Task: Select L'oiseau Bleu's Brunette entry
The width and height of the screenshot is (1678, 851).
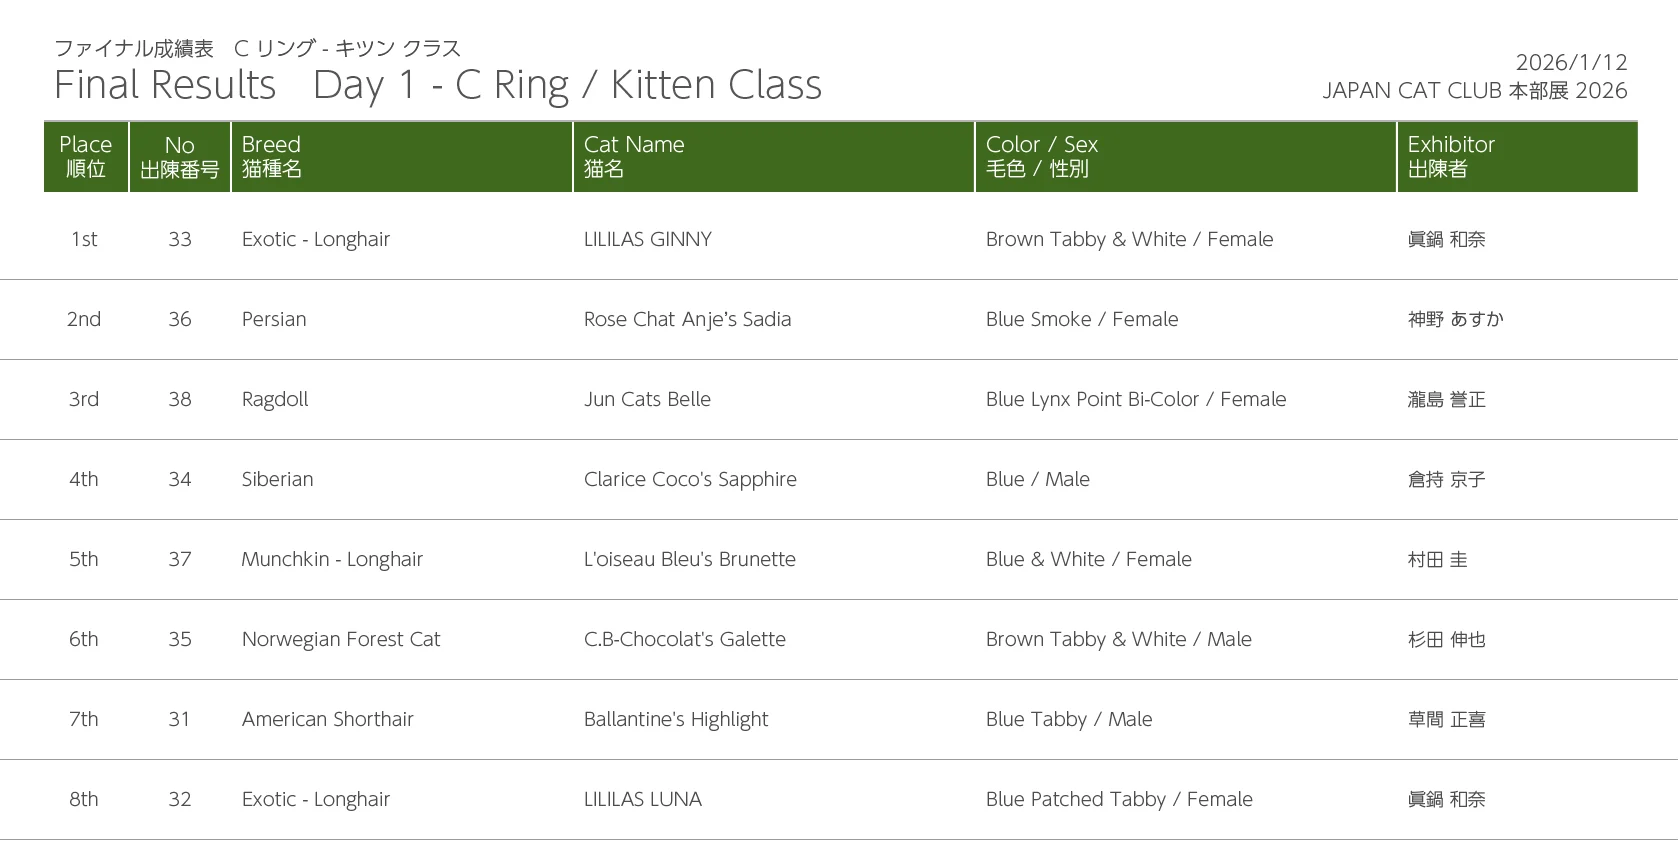Action: coord(690,559)
